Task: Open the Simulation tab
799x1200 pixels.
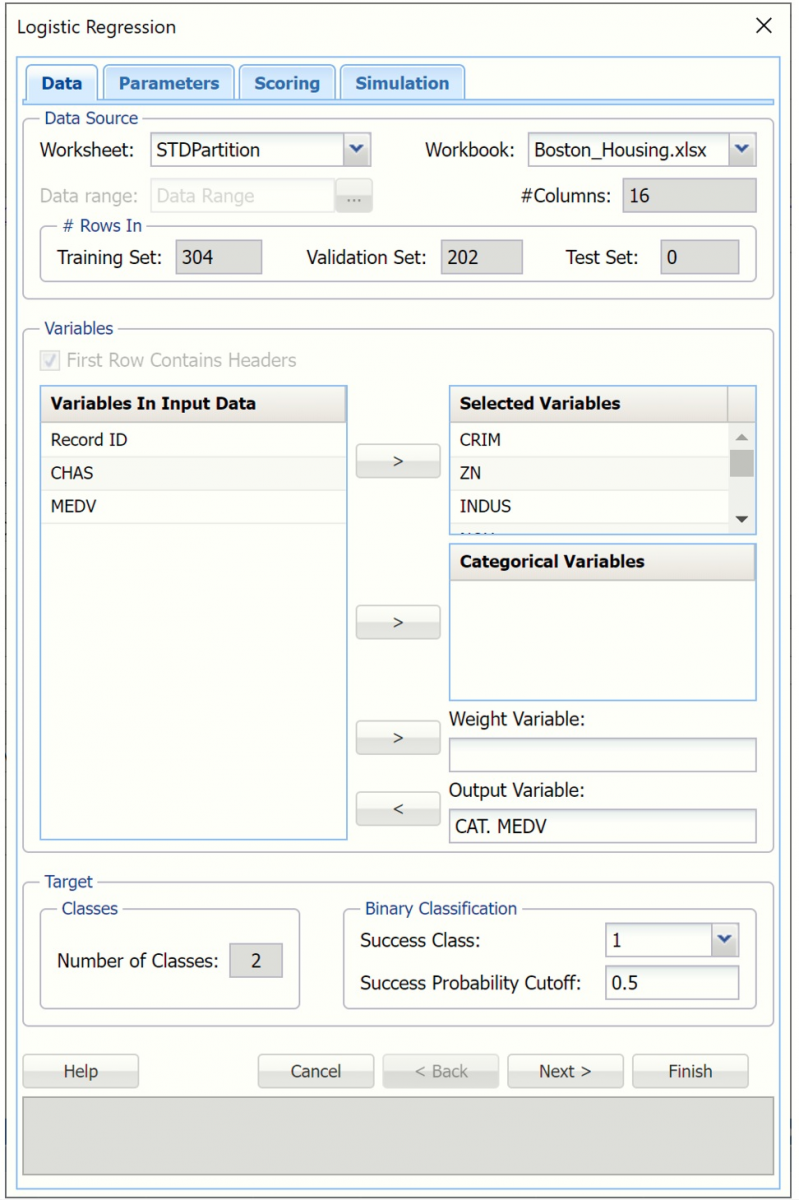Action: [402, 83]
